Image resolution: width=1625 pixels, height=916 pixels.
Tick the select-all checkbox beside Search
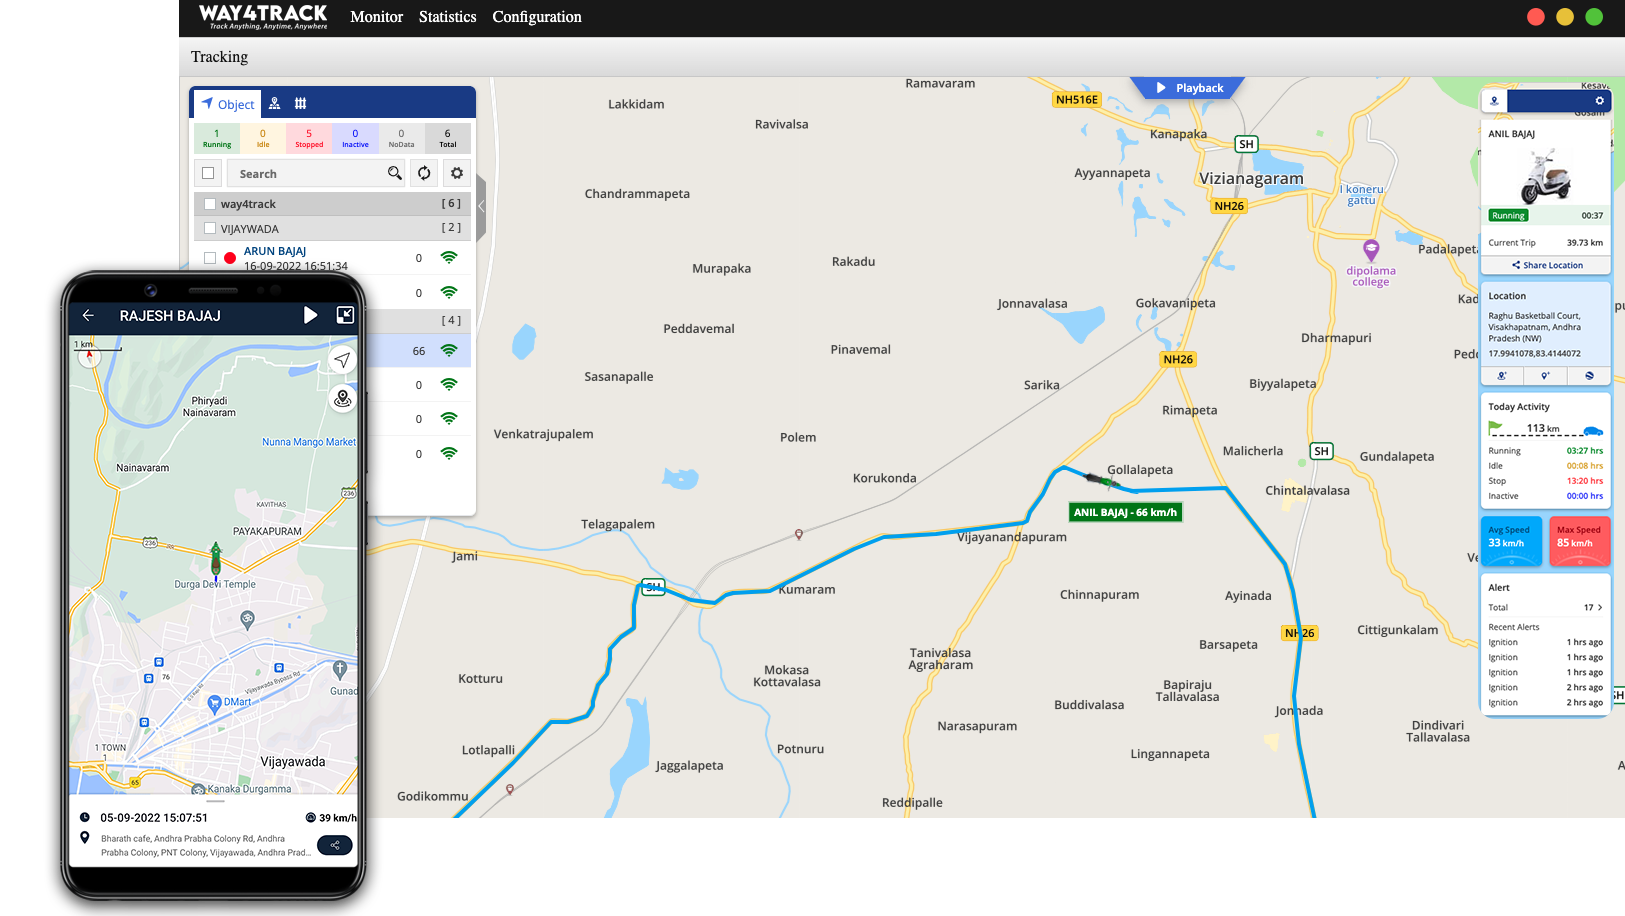[208, 173]
